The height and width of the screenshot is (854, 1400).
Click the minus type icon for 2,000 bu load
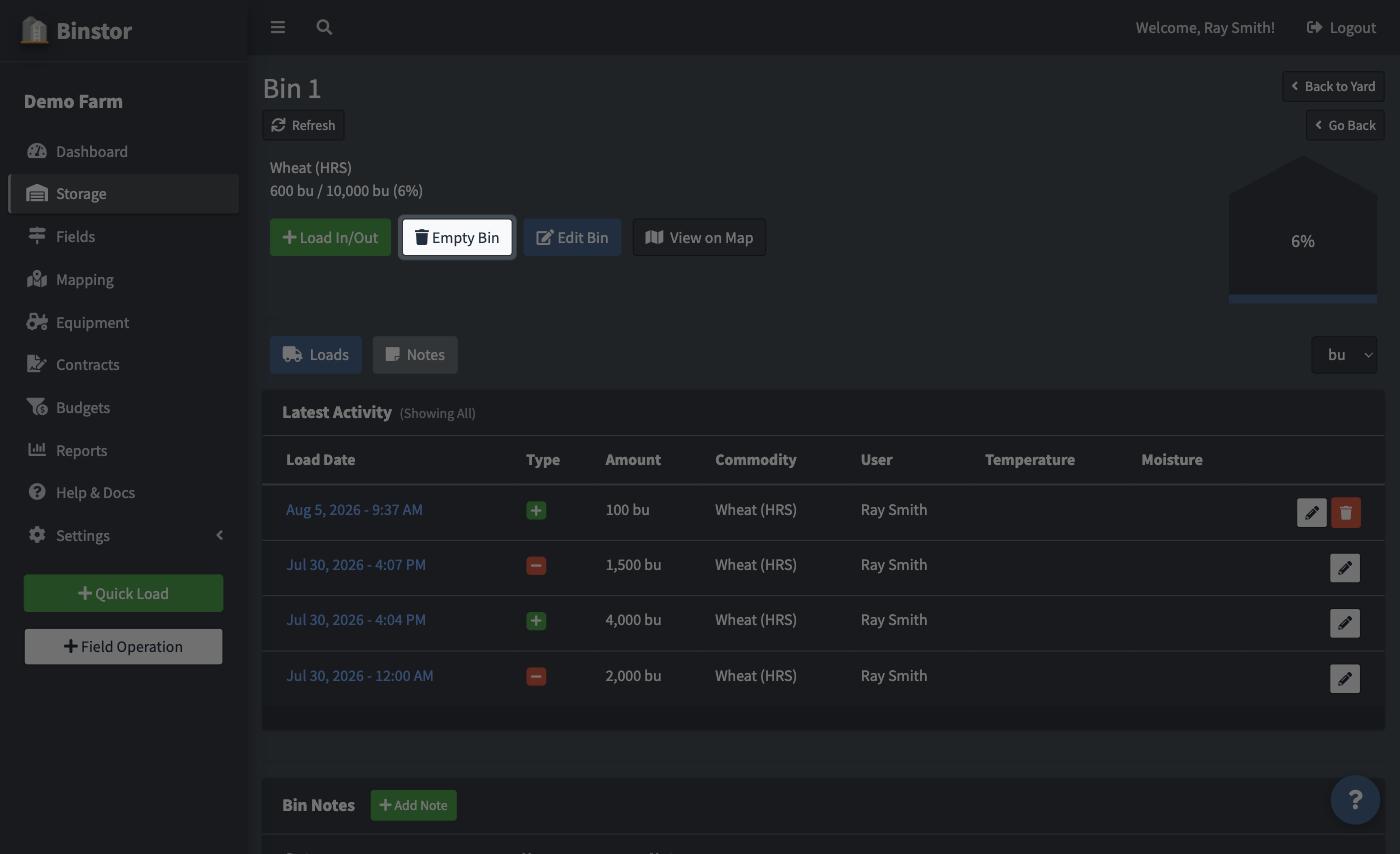click(536, 676)
